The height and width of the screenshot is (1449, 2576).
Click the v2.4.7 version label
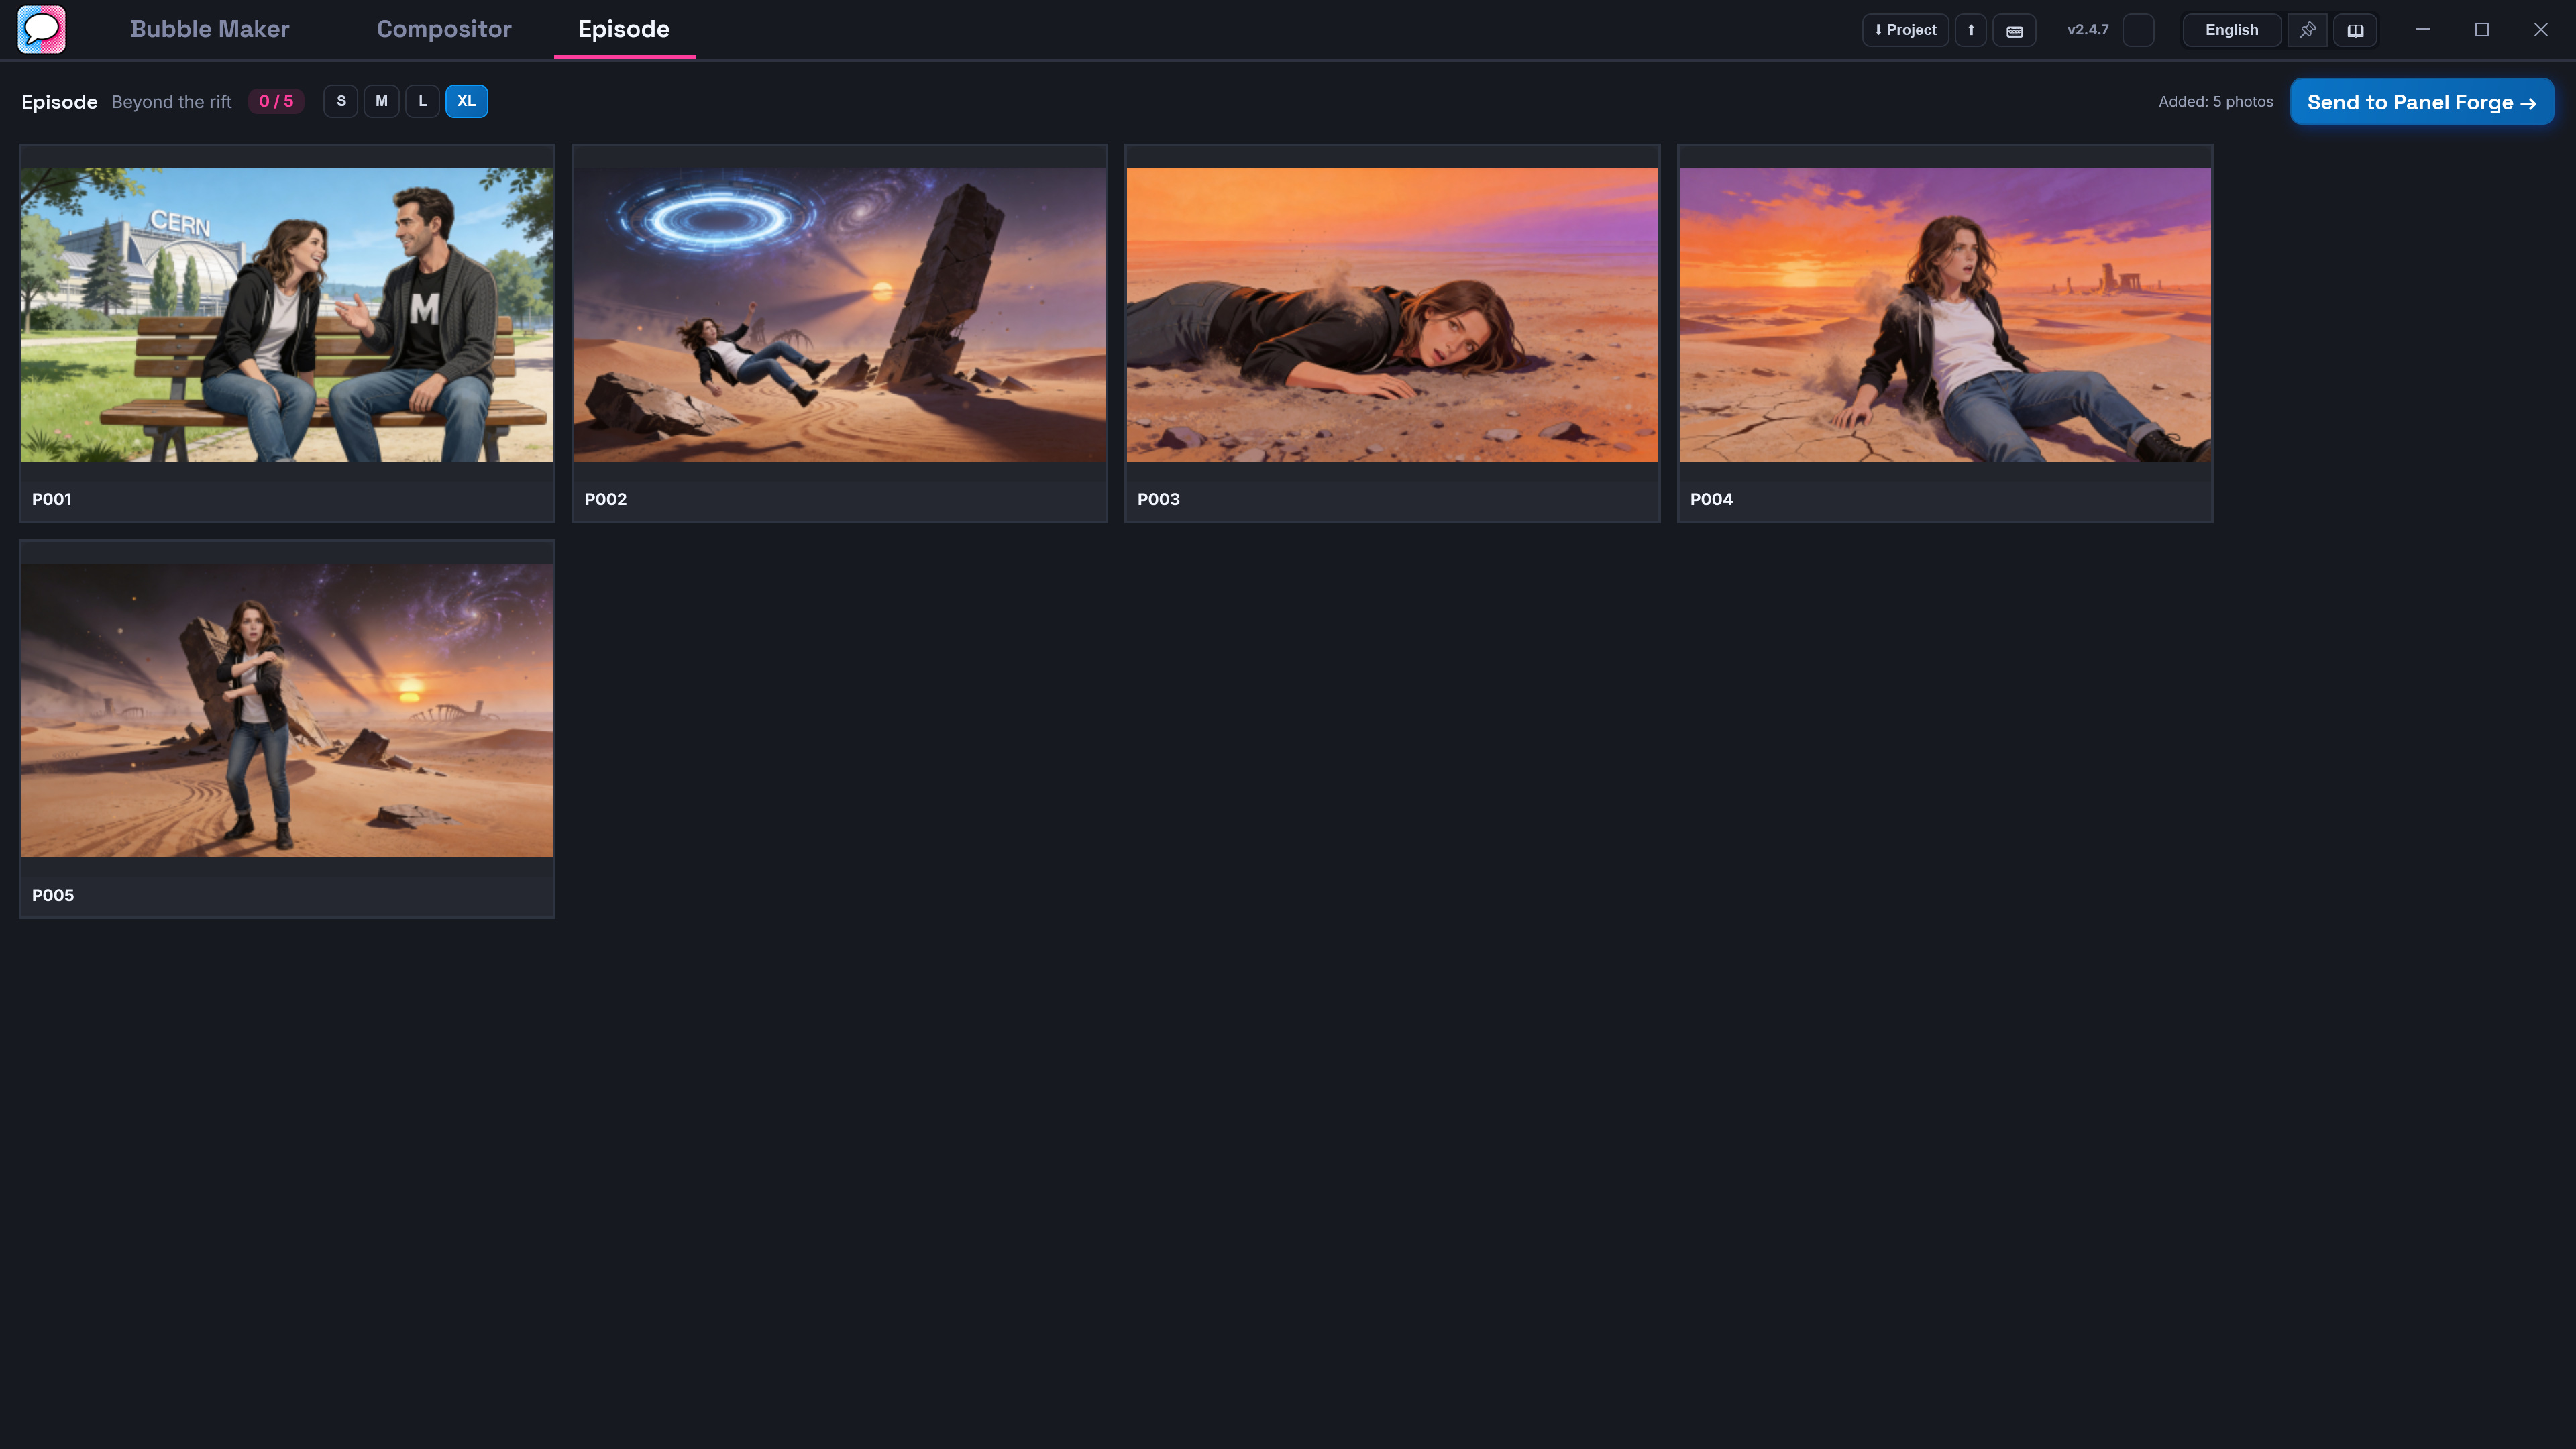tap(2088, 30)
